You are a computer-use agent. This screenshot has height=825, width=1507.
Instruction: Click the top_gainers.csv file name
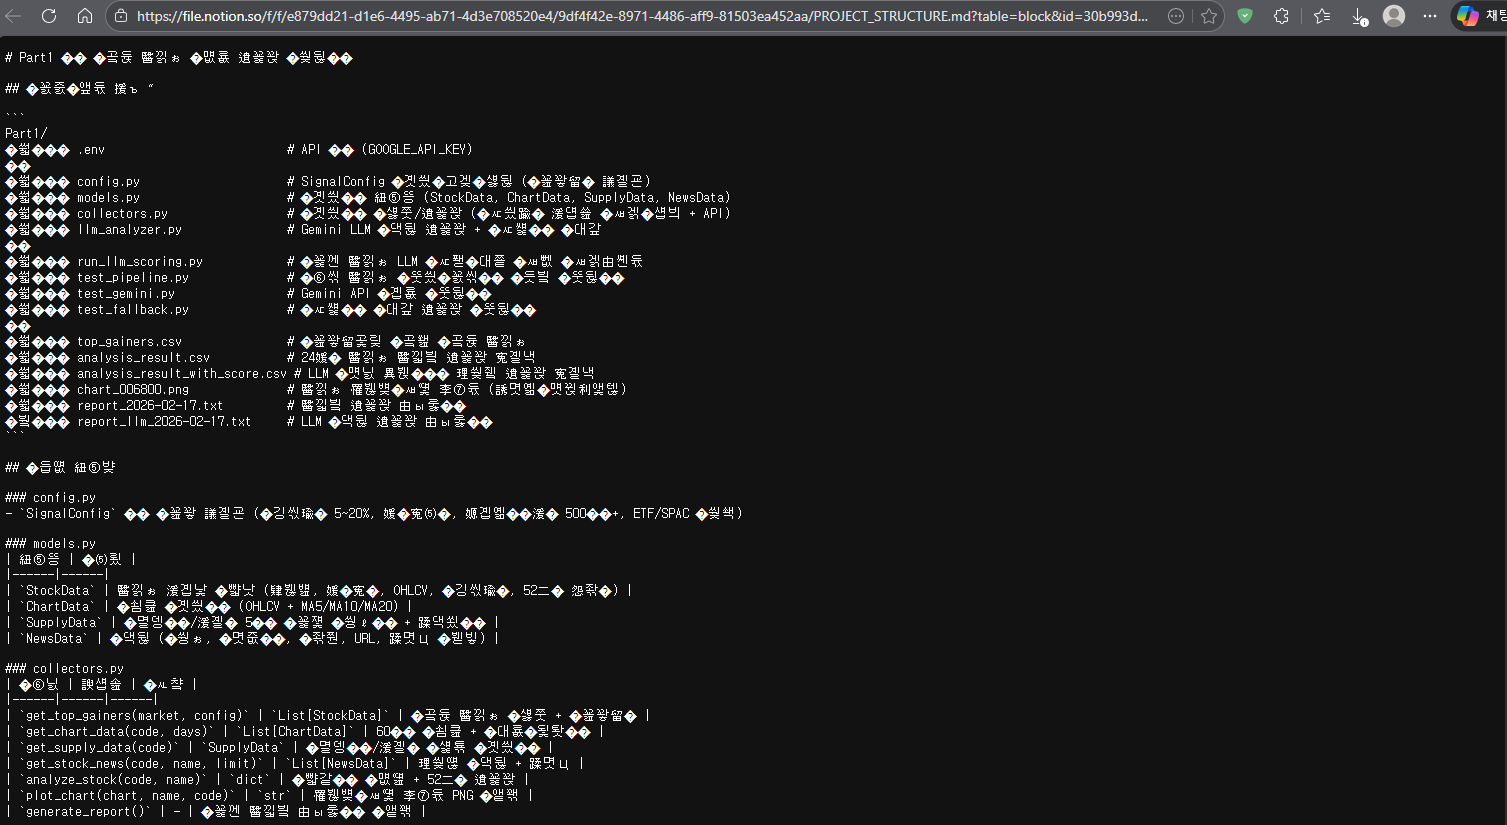[129, 341]
